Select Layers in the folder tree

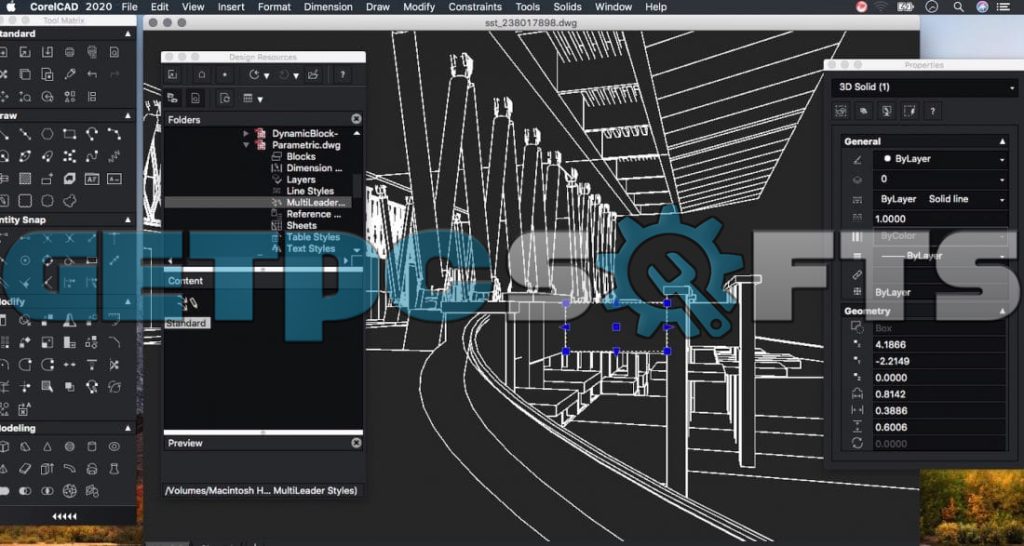click(300, 180)
